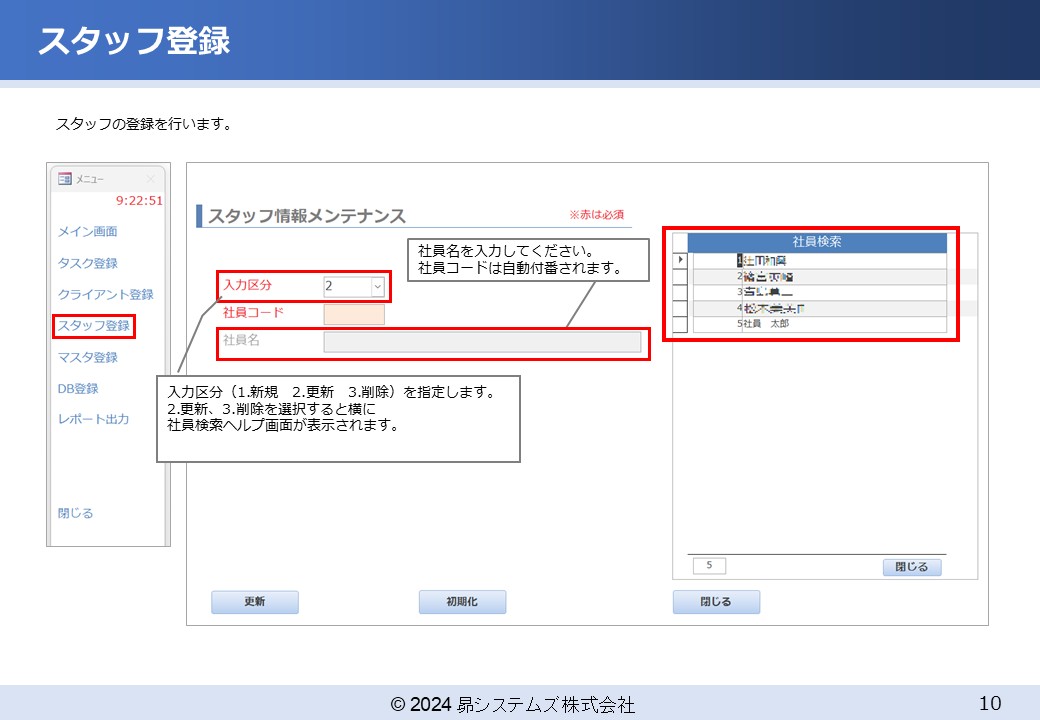Focus the 社員名 text field
The height and width of the screenshot is (720, 1040).
(x=481, y=342)
